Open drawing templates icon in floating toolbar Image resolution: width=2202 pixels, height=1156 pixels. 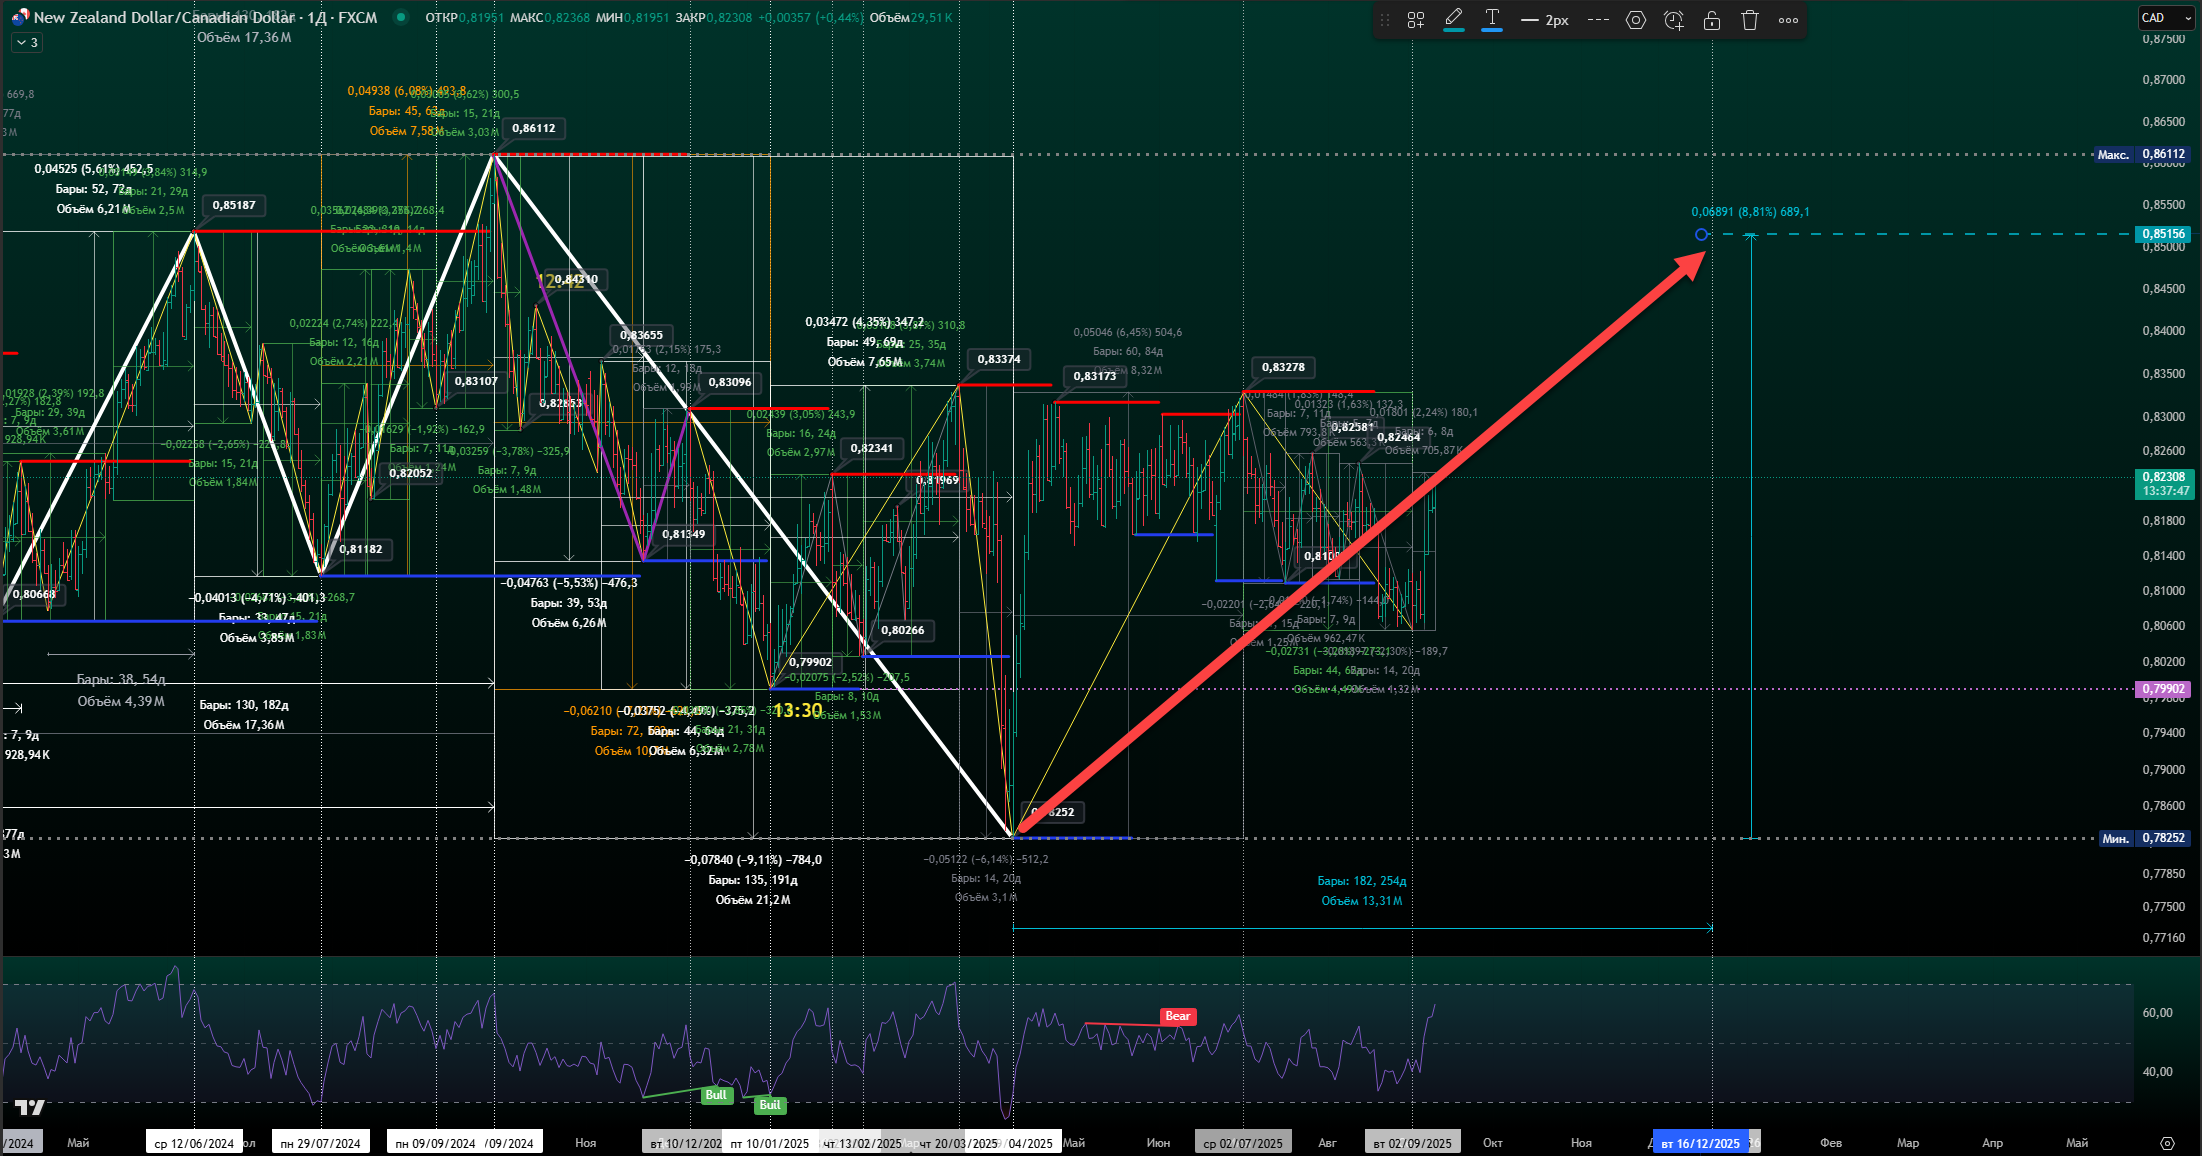[x=1416, y=20]
